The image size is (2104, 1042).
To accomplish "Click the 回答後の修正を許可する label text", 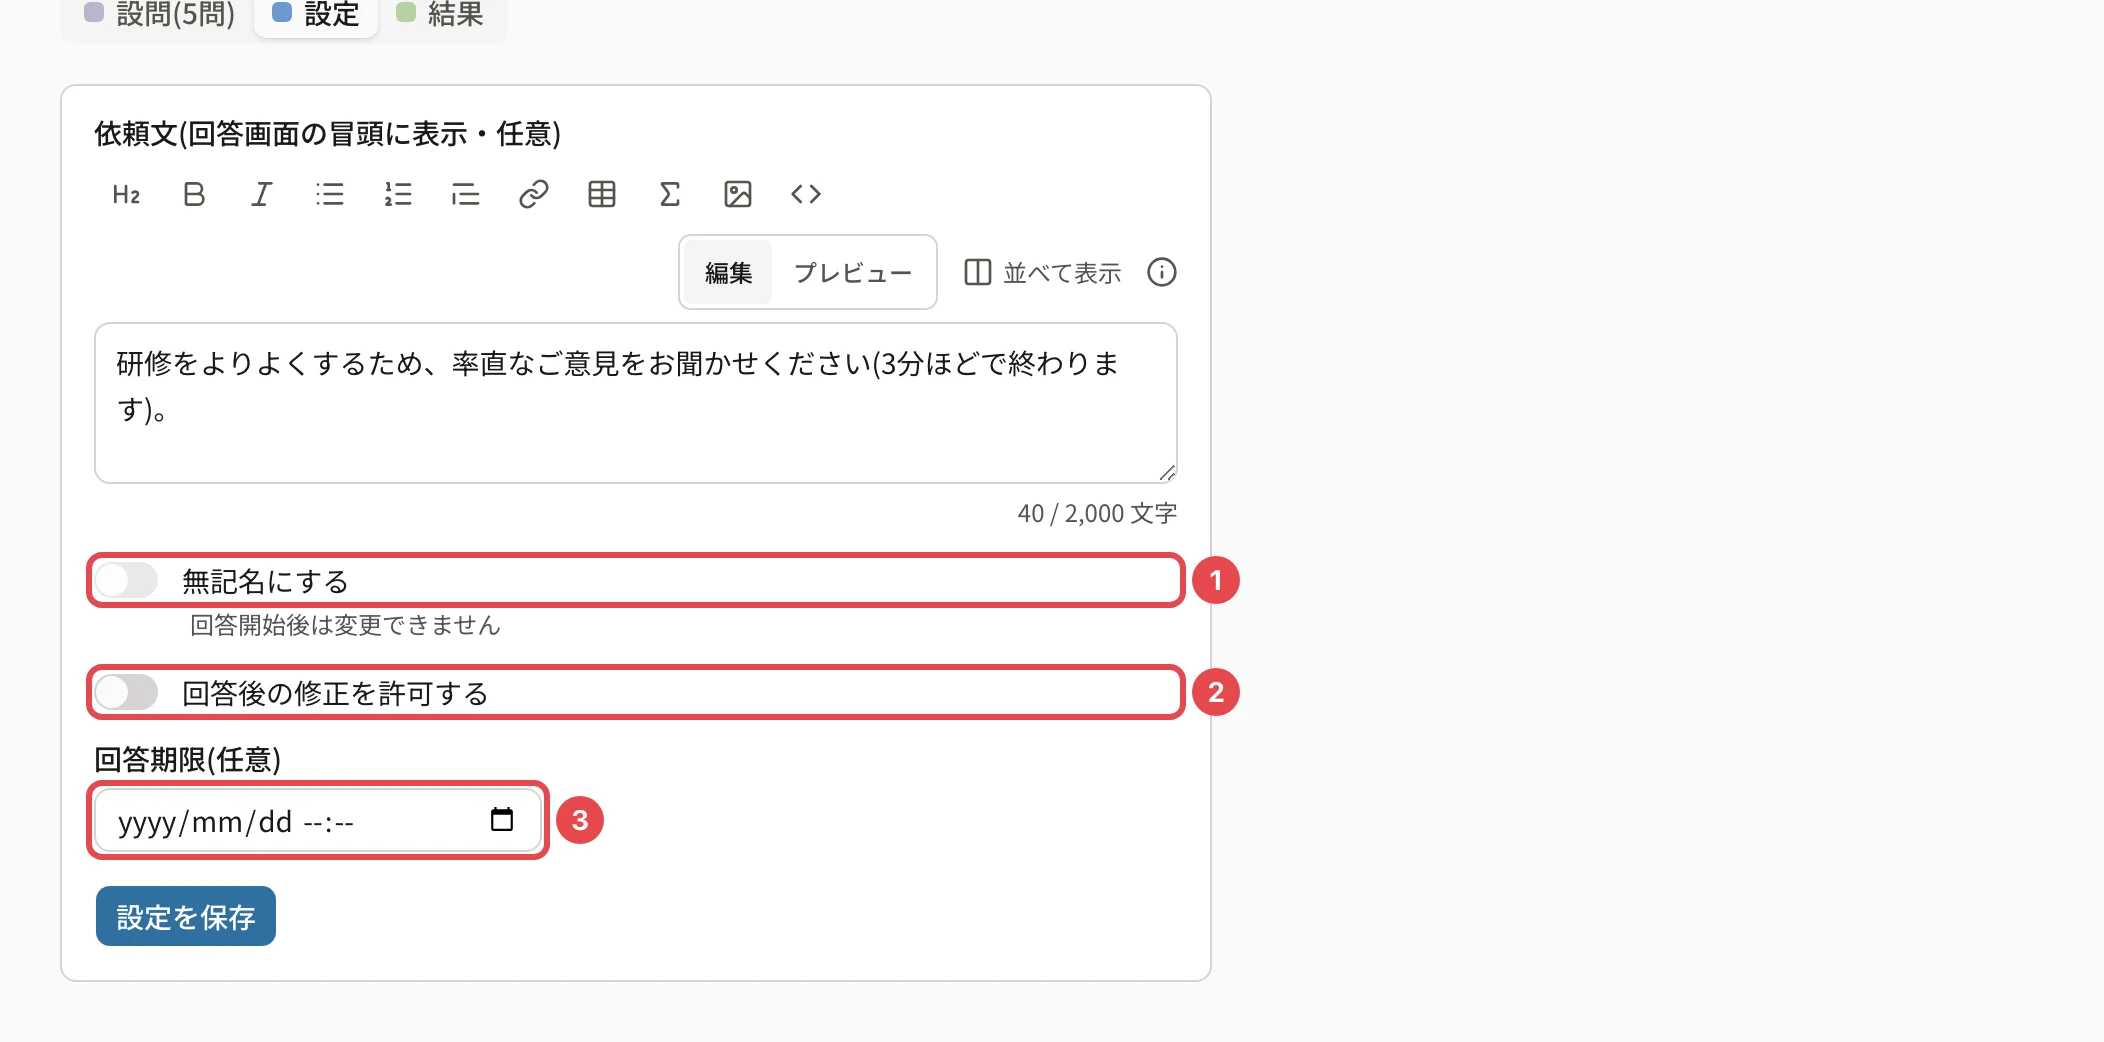I will click(x=335, y=693).
